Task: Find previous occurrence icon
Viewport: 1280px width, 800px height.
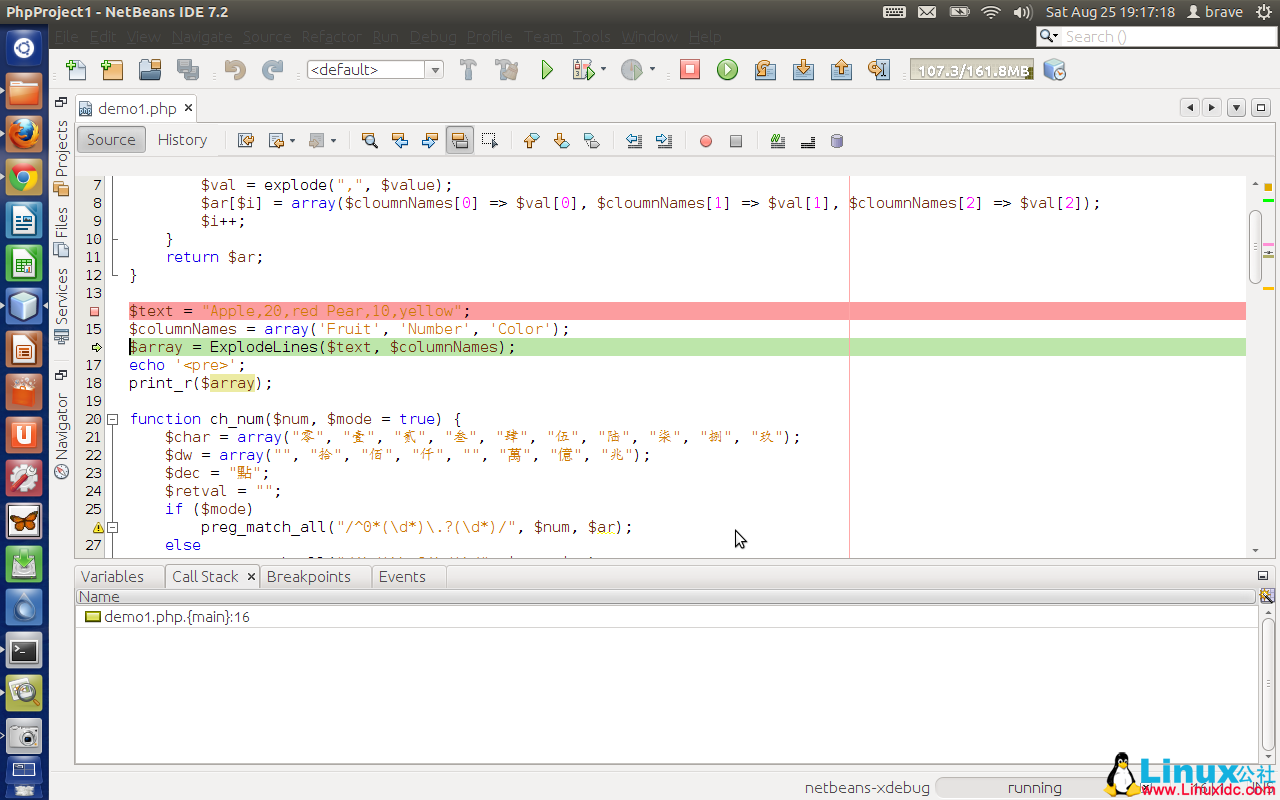Action: tap(400, 141)
